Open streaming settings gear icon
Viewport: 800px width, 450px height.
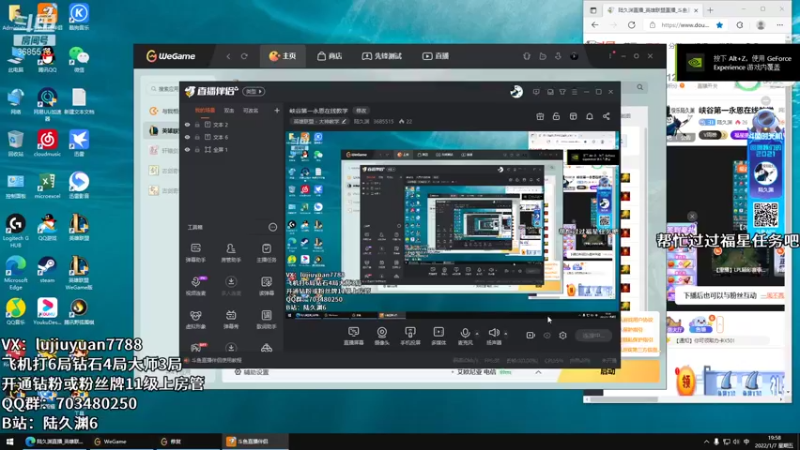pos(563,335)
